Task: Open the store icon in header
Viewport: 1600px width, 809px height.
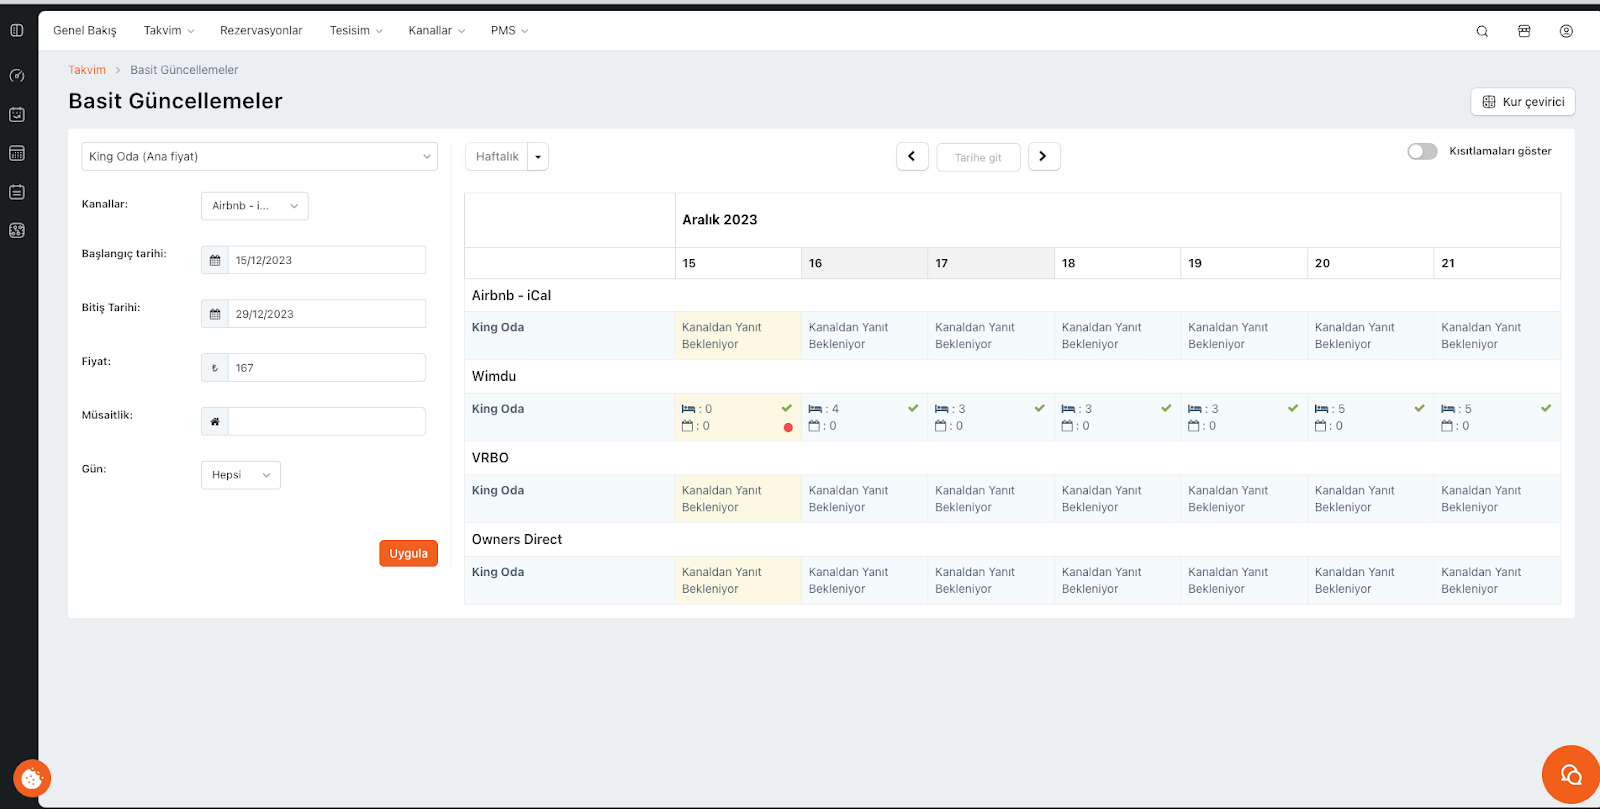Action: 1524,31
